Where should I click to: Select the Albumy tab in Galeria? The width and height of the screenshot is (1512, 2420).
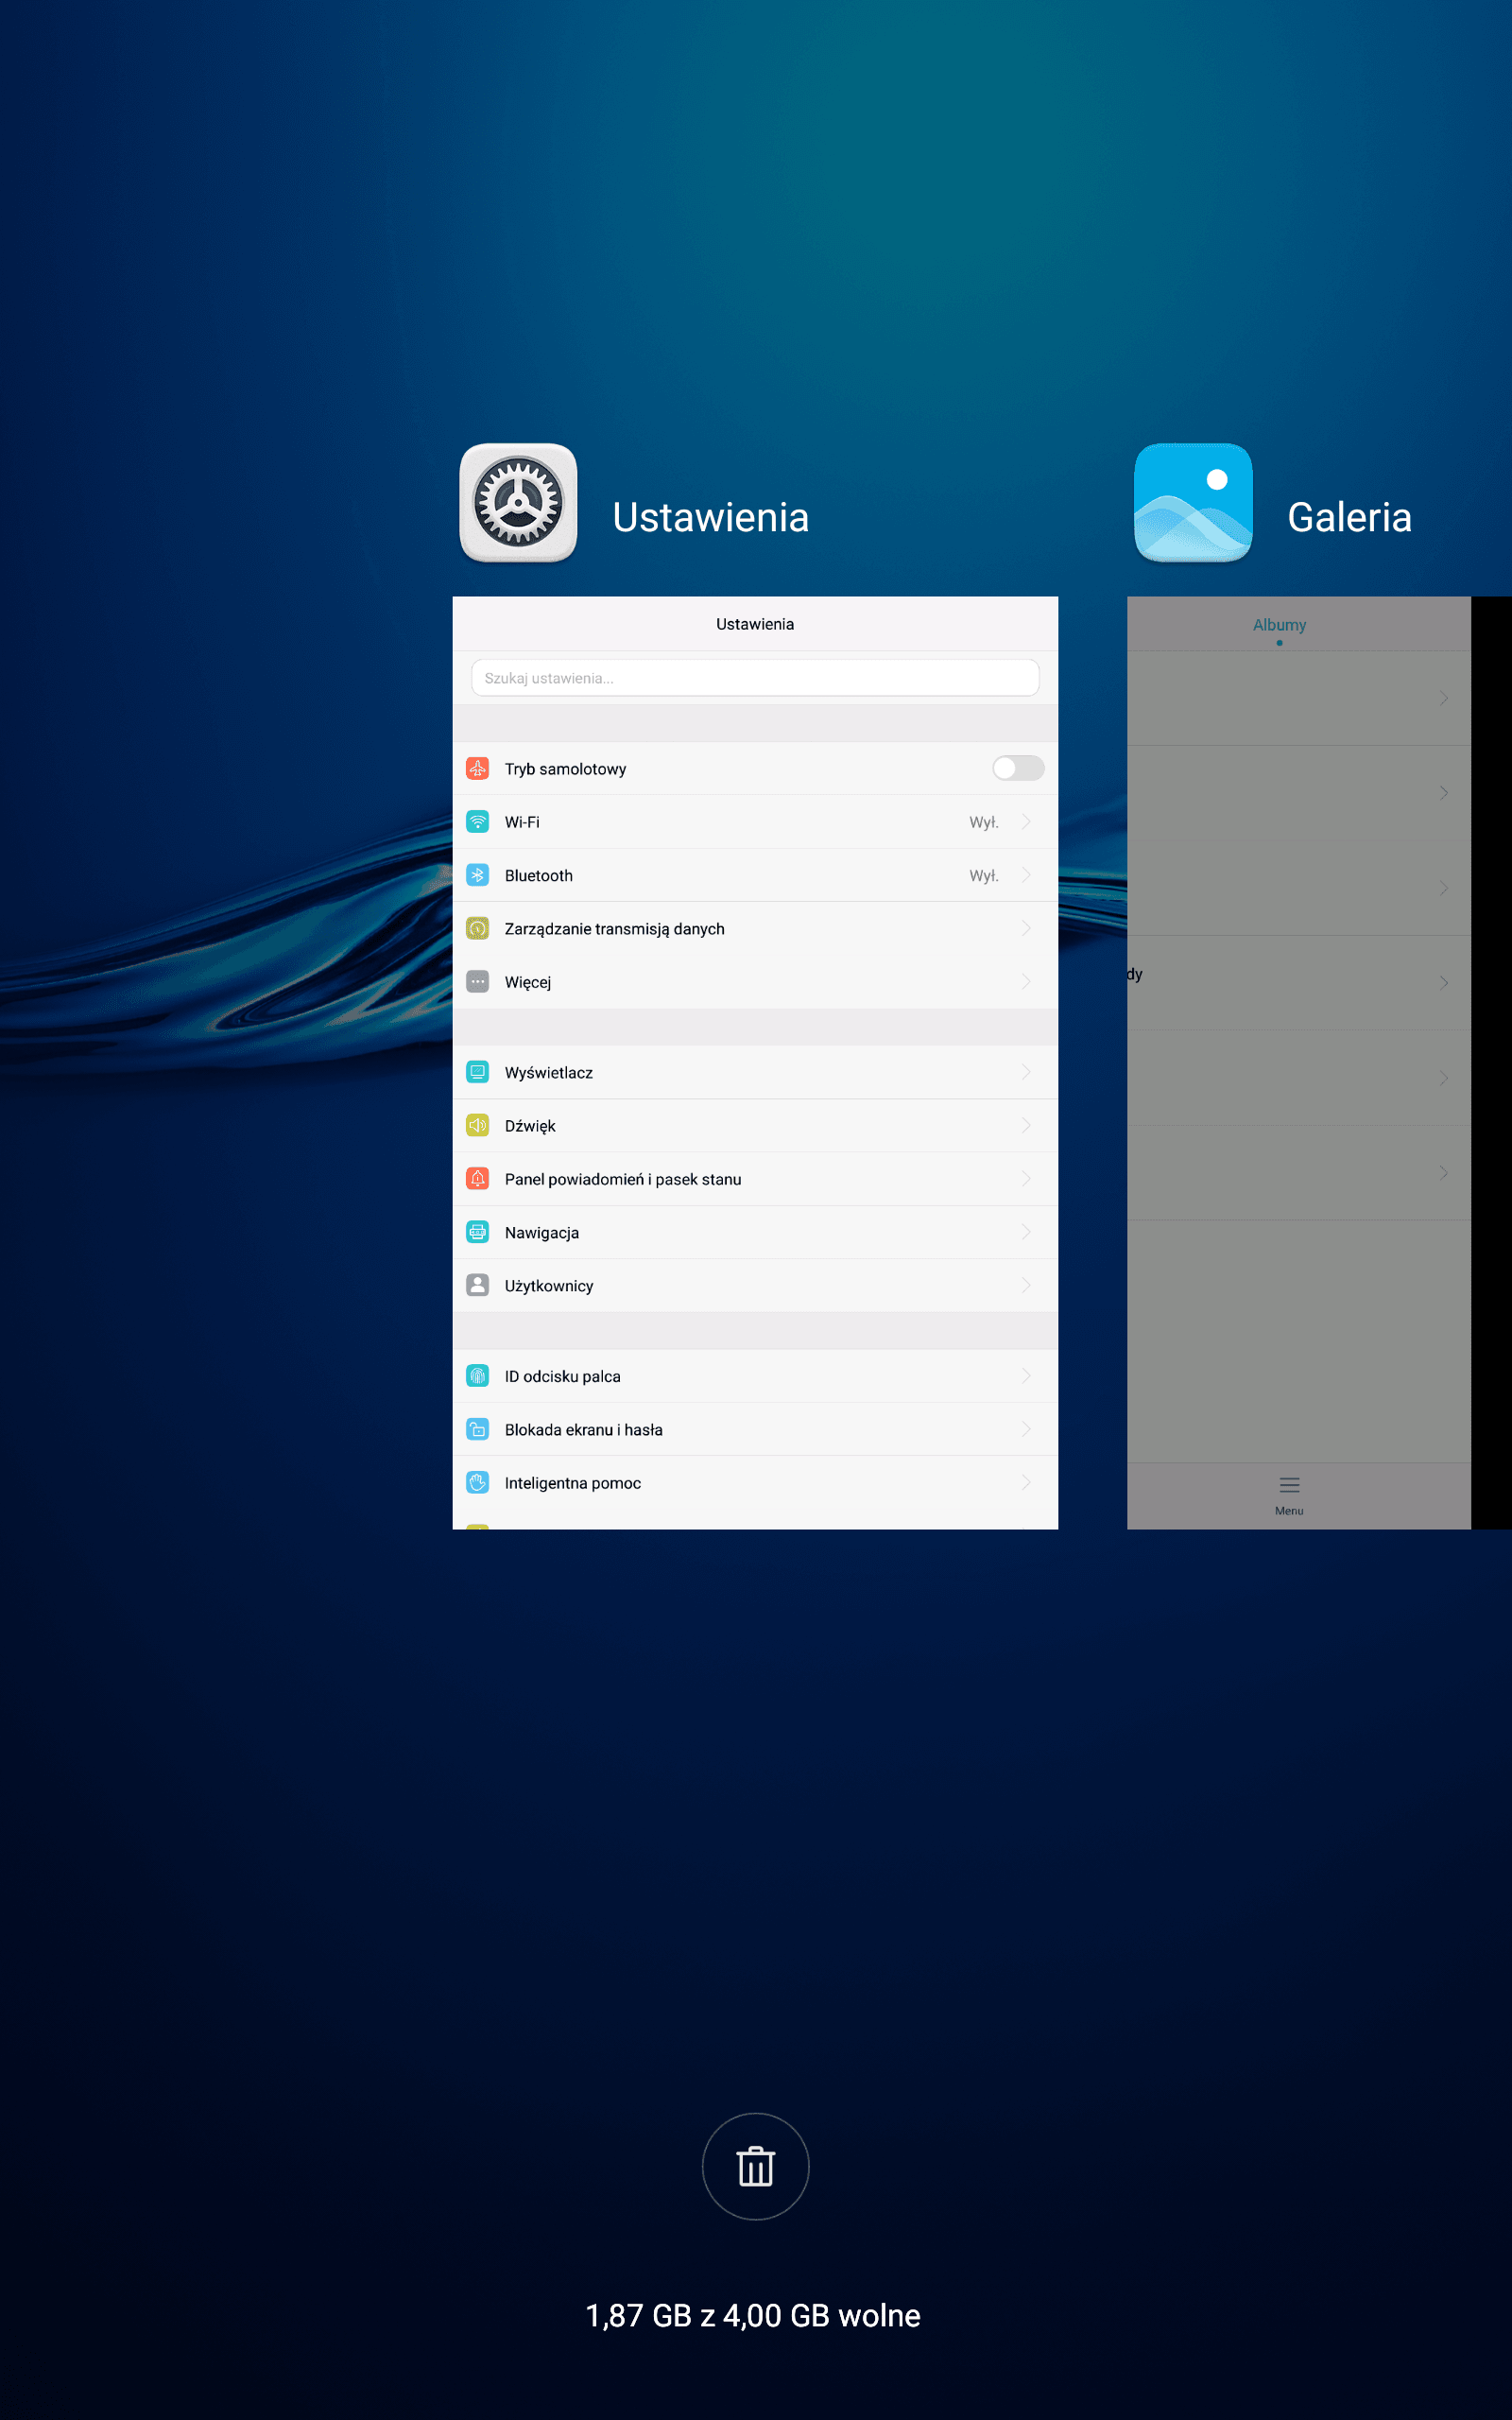[x=1279, y=625]
